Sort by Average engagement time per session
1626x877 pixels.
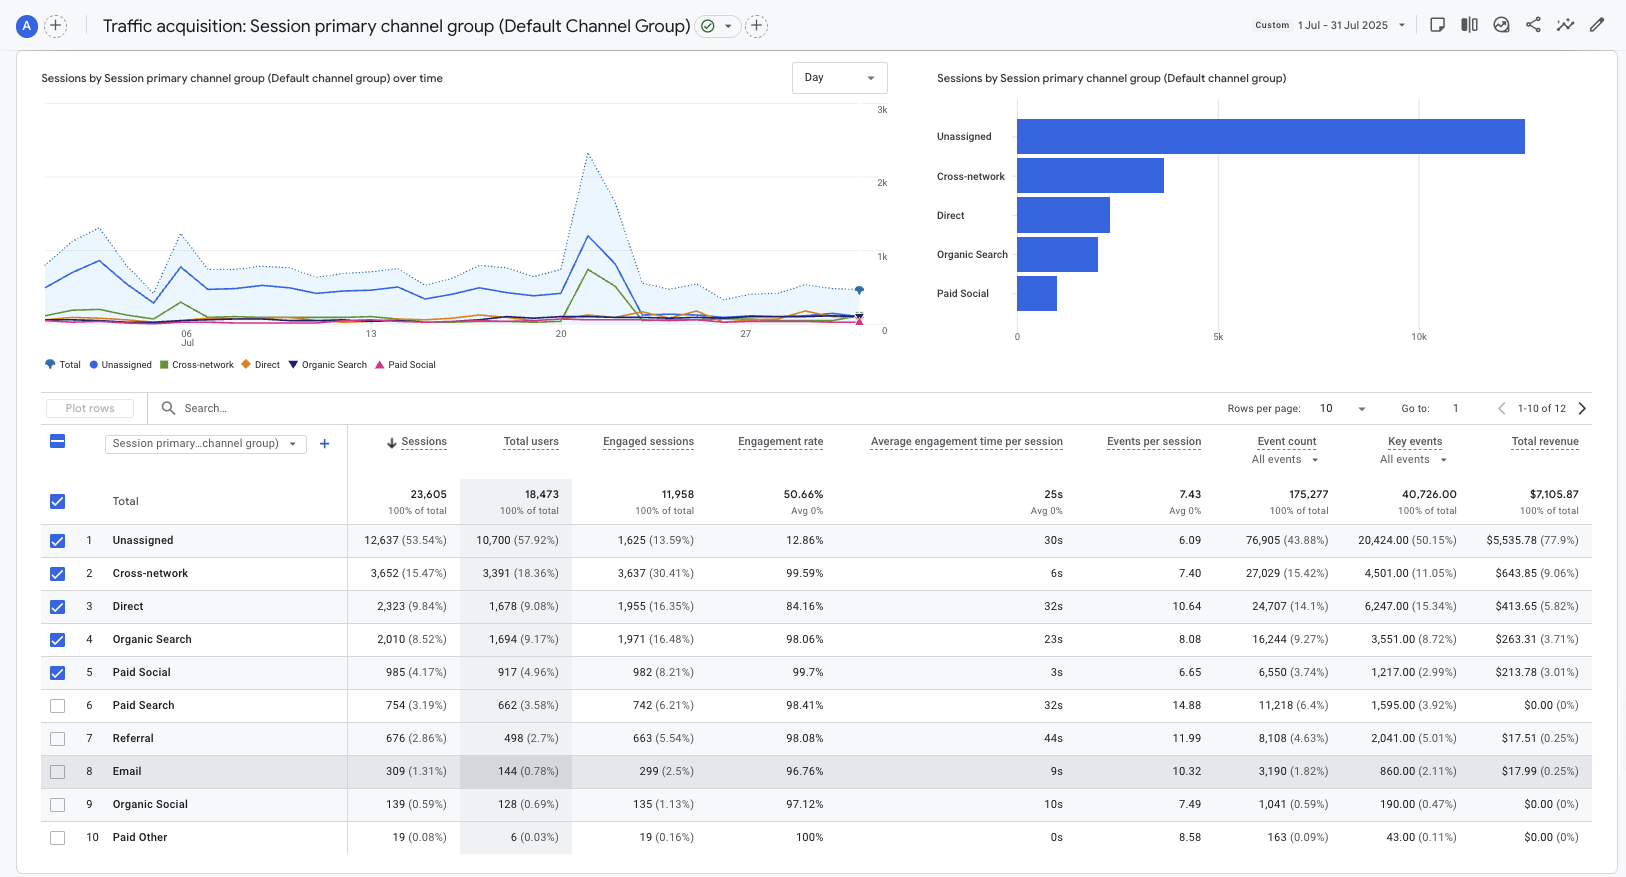point(967,442)
